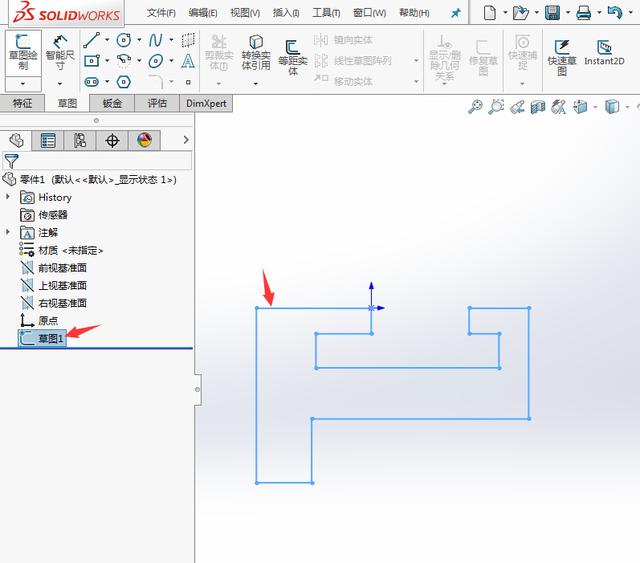Open the 窗口(W) menu
Image resolution: width=640 pixels, height=563 pixels.
click(369, 13)
